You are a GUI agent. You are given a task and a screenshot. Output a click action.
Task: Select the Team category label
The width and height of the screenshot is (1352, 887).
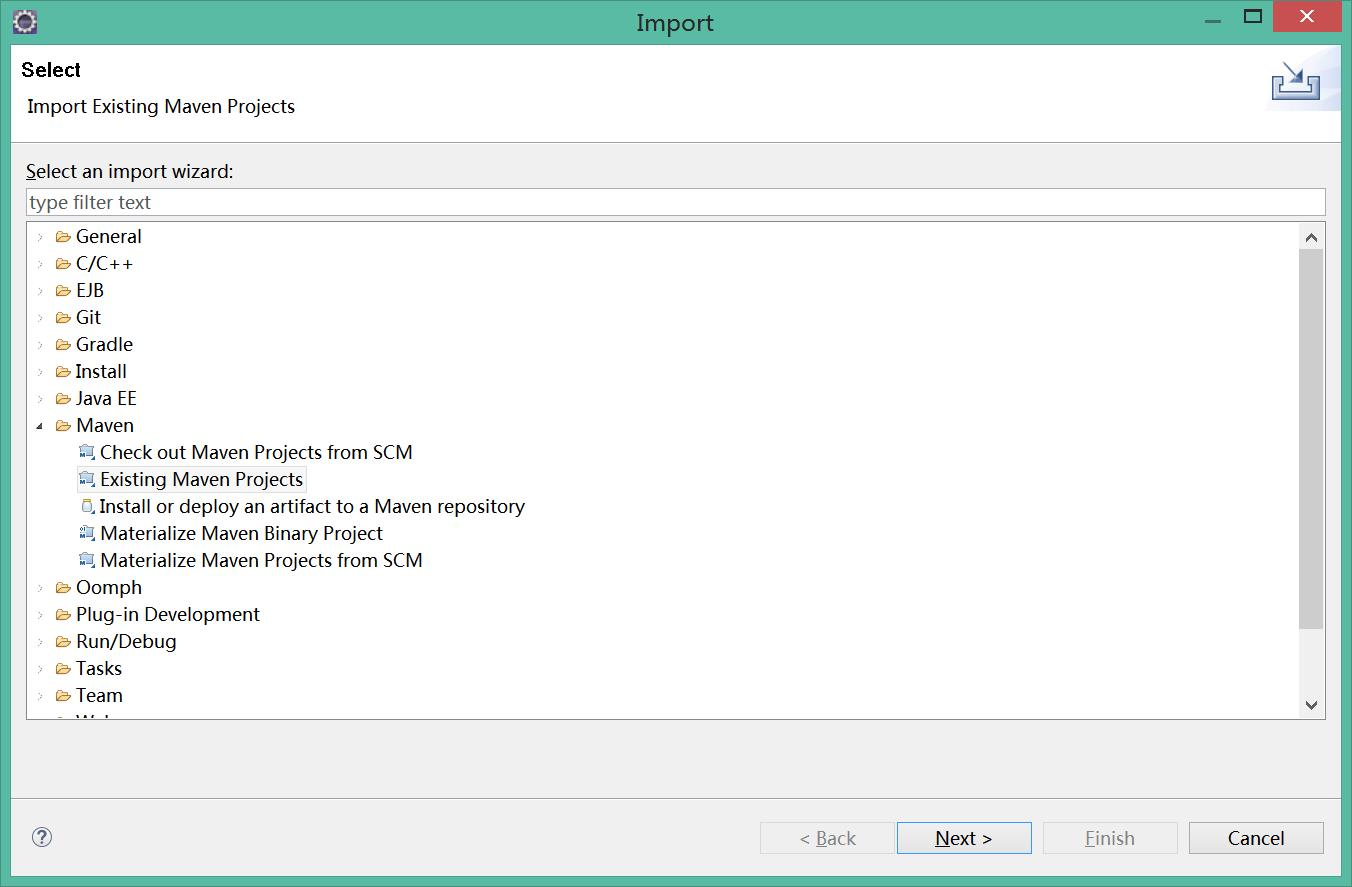[99, 695]
